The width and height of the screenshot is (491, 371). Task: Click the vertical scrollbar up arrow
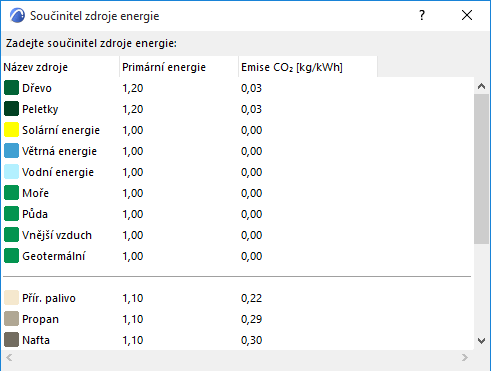click(x=481, y=87)
